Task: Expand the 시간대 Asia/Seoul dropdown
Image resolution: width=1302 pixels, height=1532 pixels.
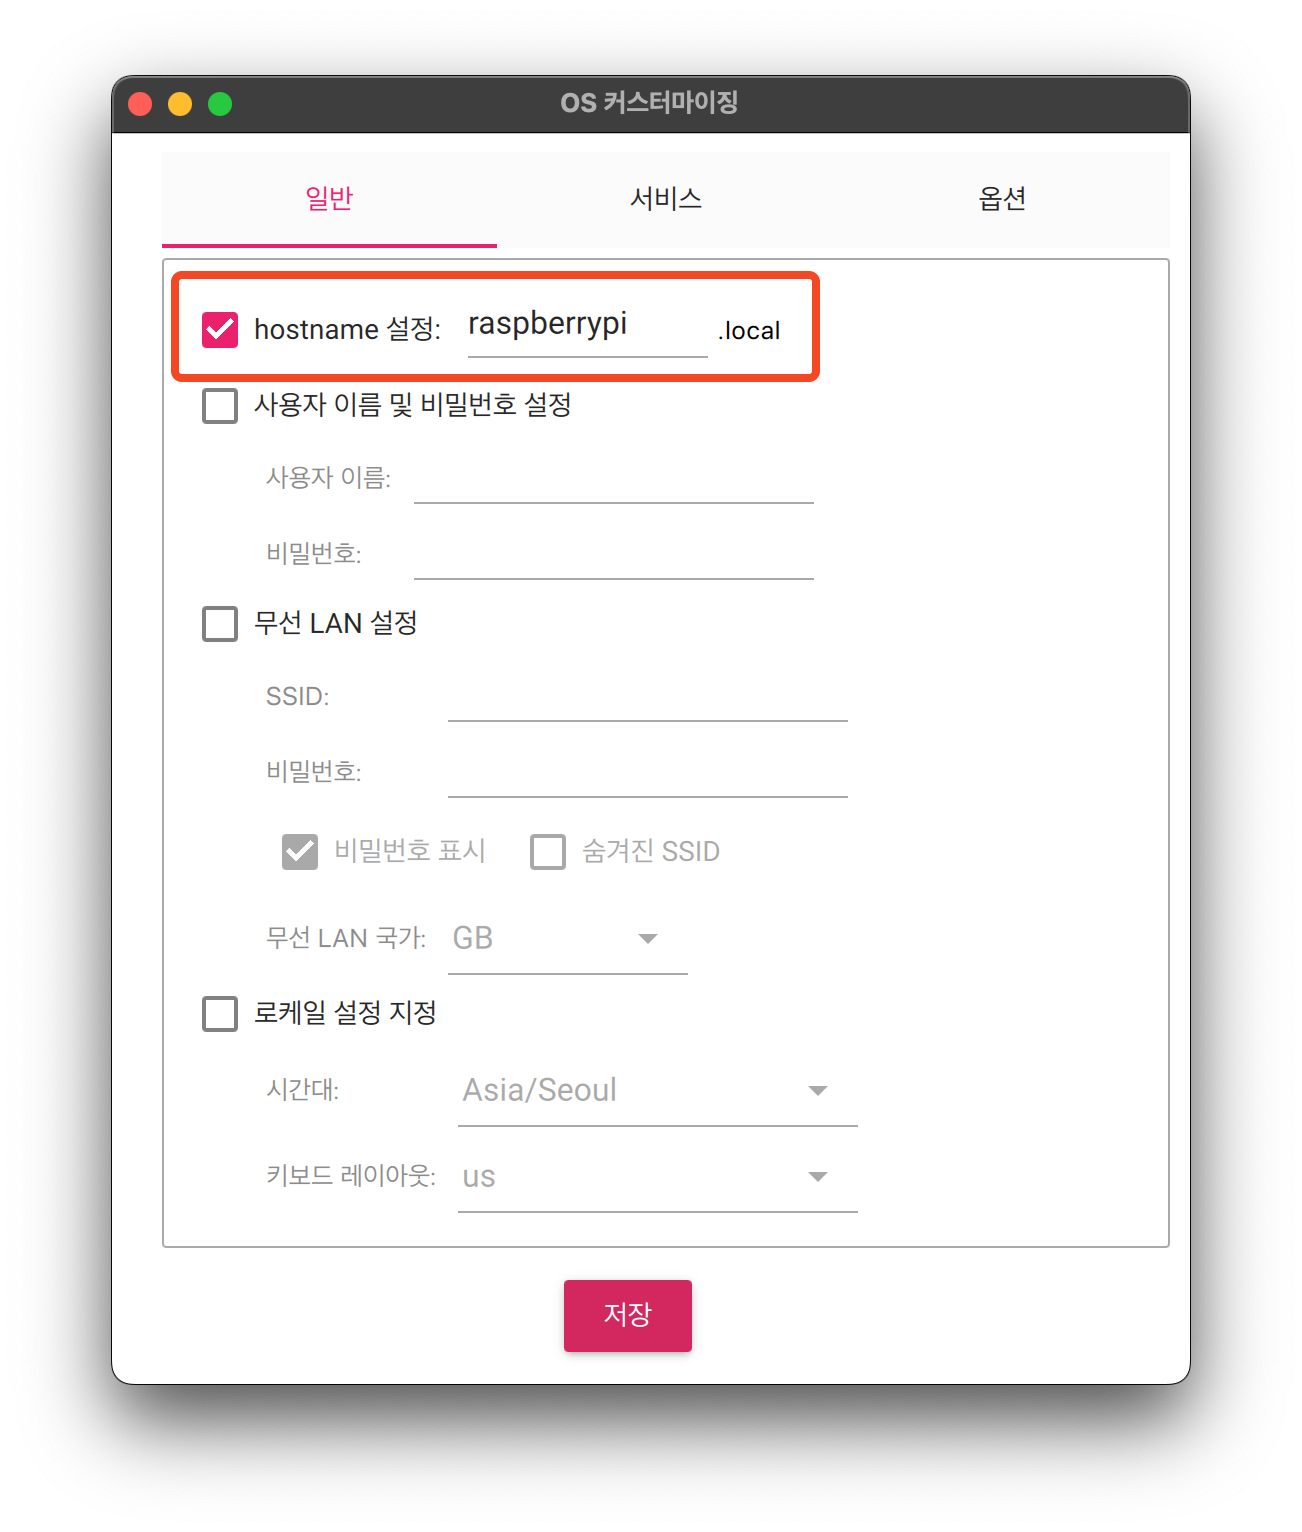Action: coord(657,1091)
